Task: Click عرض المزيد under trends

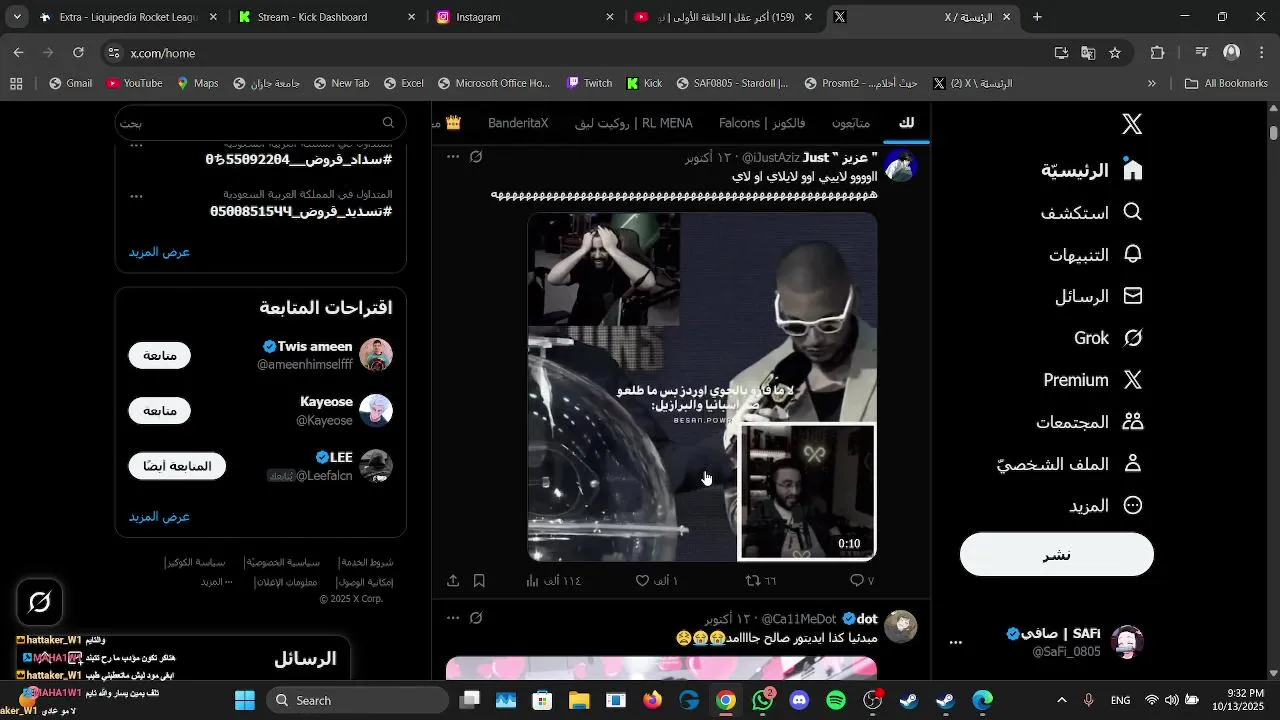Action: [x=159, y=252]
